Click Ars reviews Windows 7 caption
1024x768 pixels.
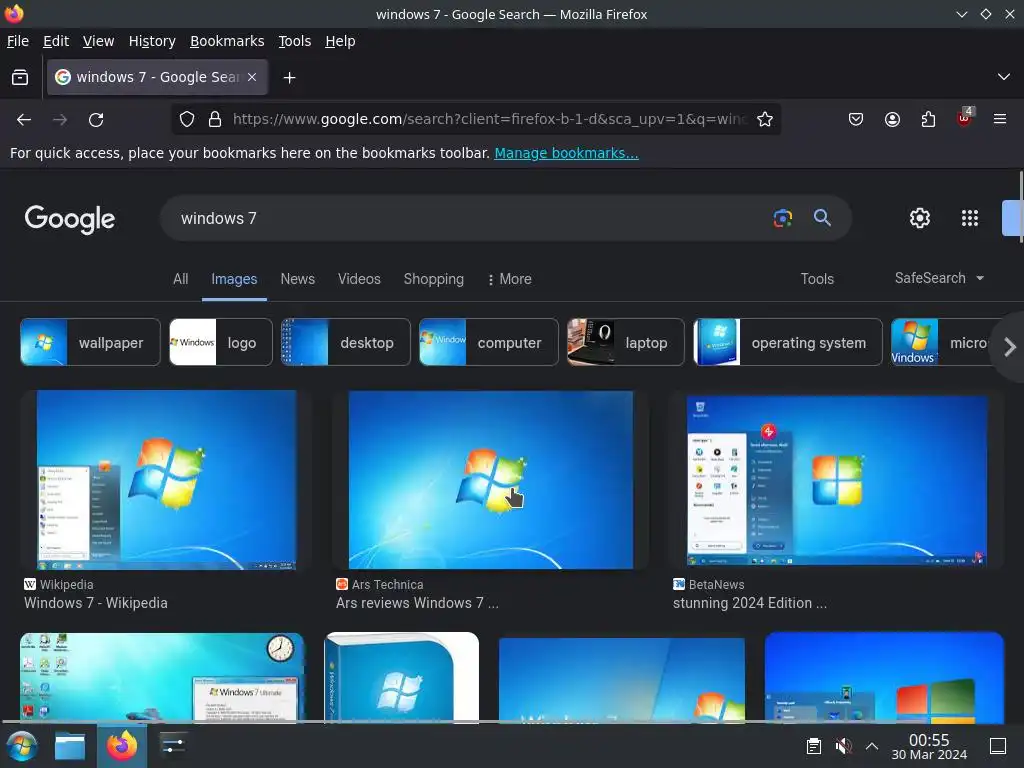[x=417, y=603]
